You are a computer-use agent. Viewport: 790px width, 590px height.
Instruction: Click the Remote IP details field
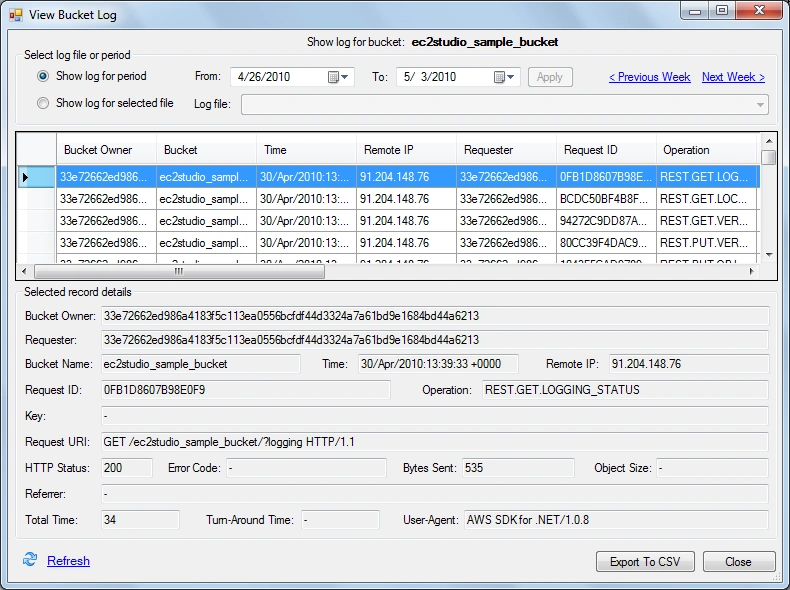[x=689, y=364]
